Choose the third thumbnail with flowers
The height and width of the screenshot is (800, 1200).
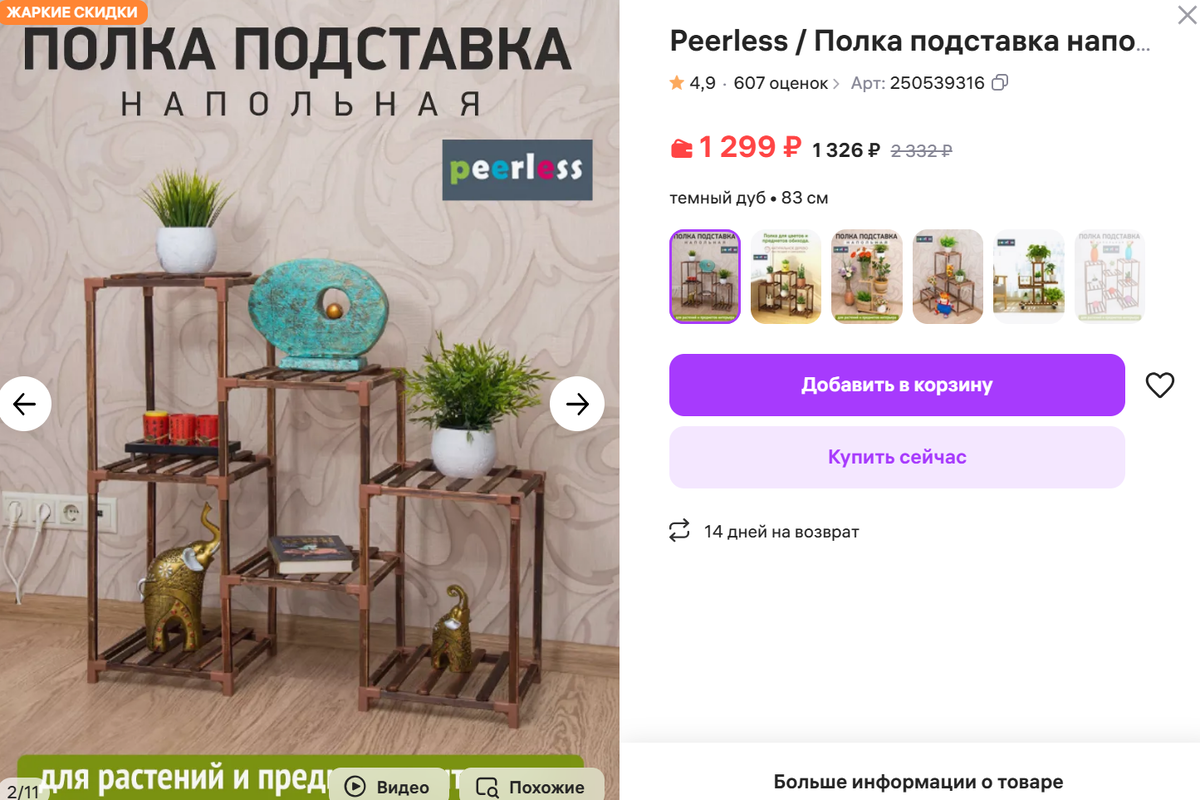pyautogui.click(x=867, y=276)
